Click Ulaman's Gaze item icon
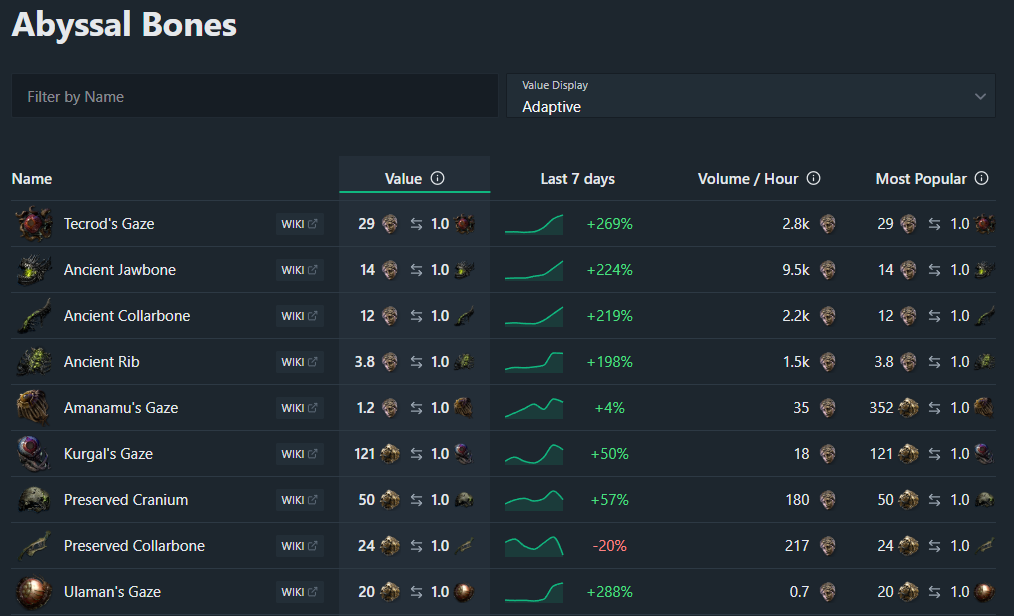1014x616 pixels. 34,592
